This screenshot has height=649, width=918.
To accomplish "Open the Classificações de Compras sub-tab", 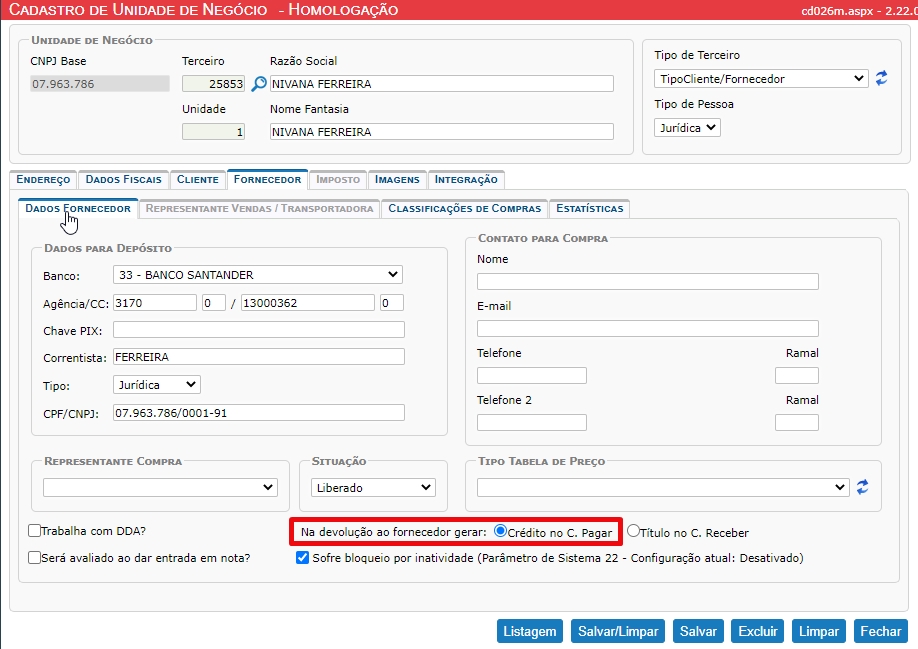I will coord(464,208).
